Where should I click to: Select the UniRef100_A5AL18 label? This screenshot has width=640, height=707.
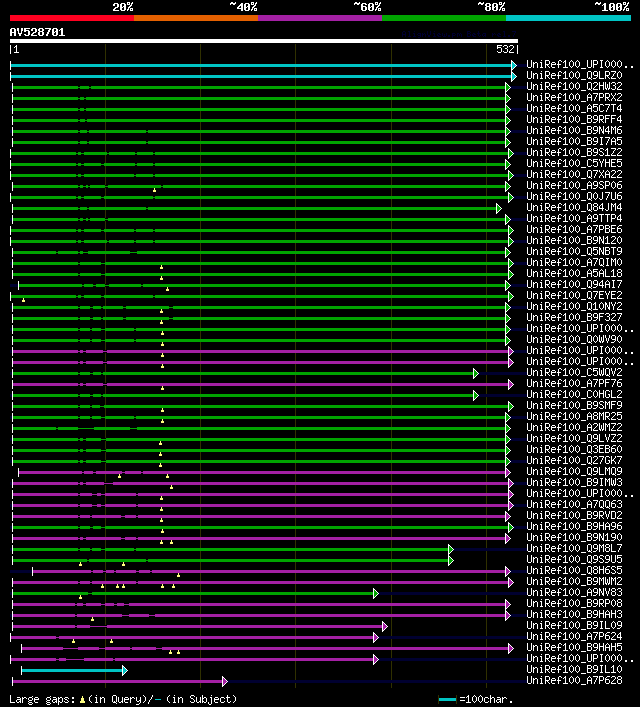tap(574, 273)
